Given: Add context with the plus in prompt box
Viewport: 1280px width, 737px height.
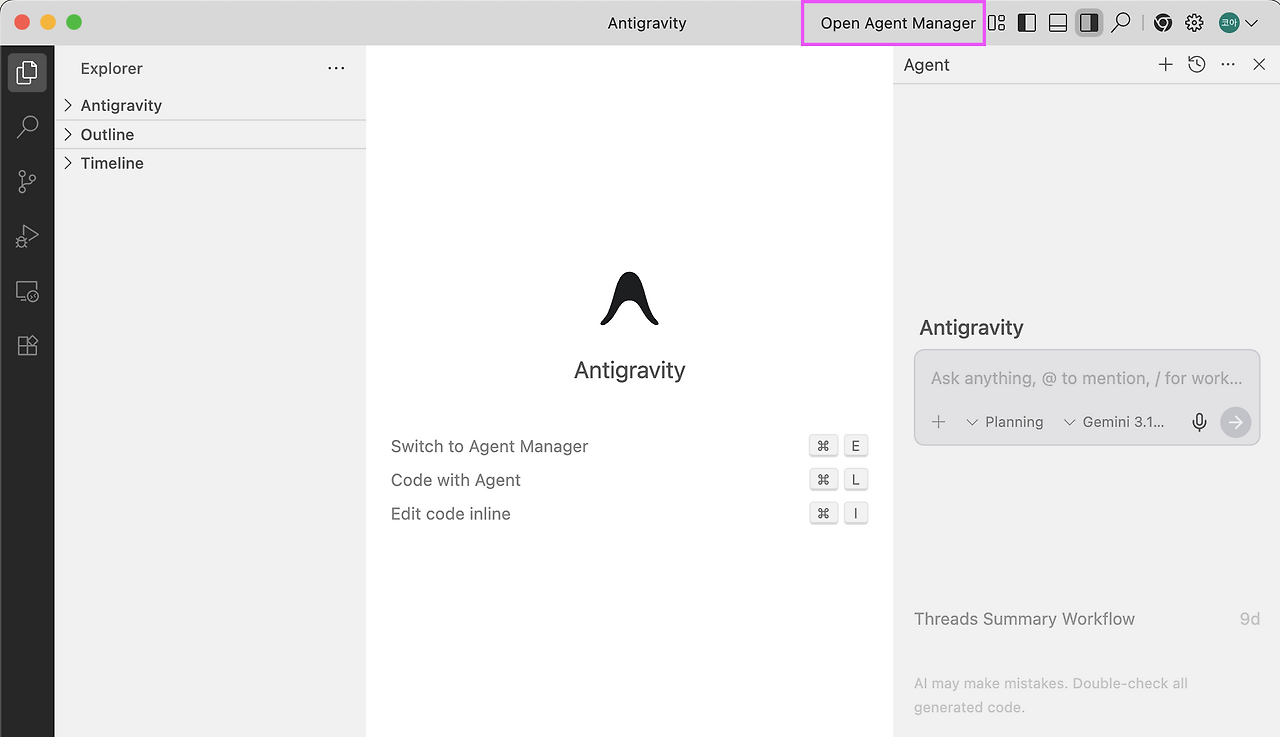Looking at the screenshot, I should pos(938,422).
